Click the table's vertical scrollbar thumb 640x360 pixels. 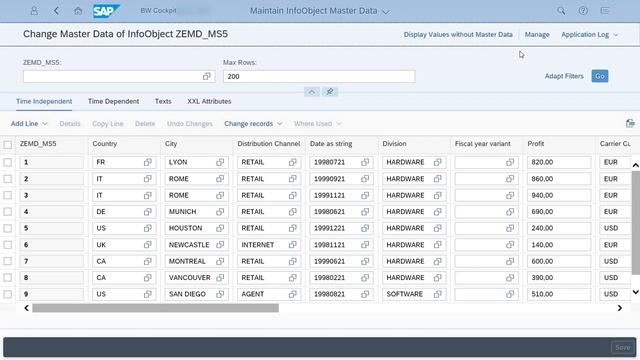pyautogui.click(x=636, y=223)
